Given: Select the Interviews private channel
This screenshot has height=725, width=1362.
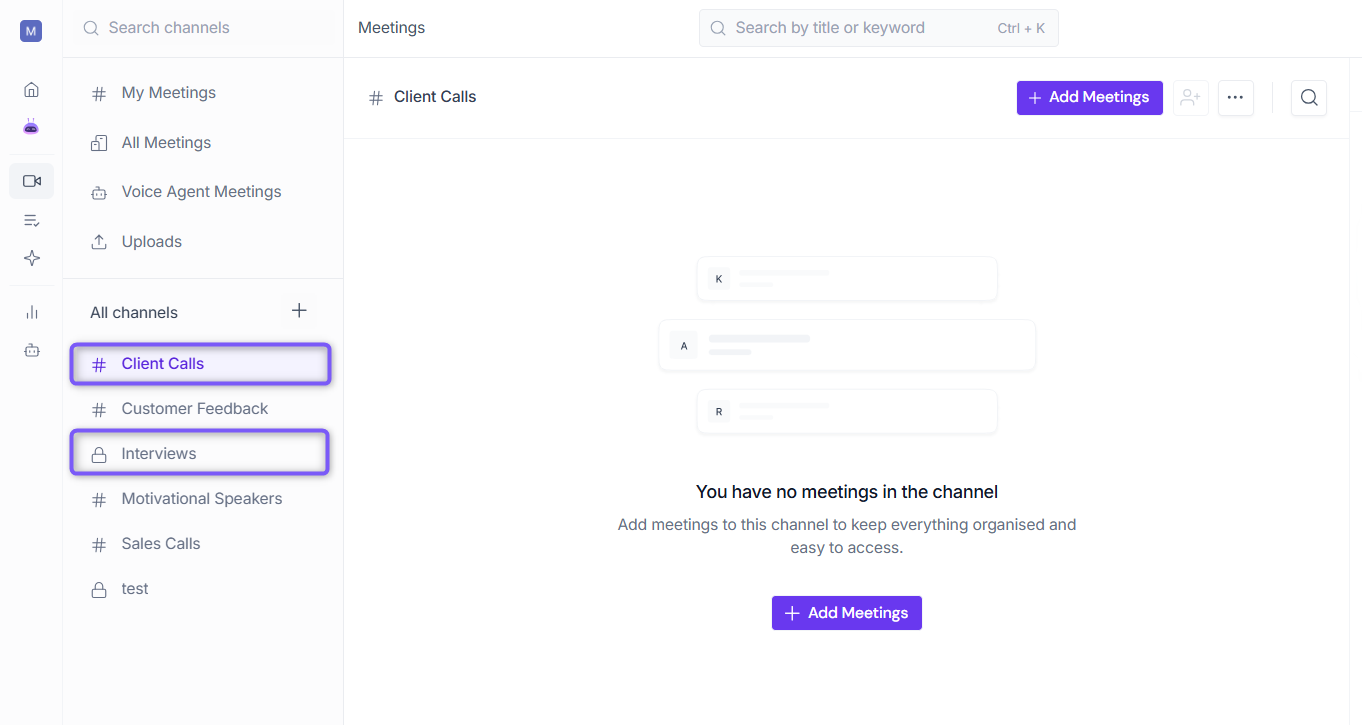Looking at the screenshot, I should [x=200, y=453].
